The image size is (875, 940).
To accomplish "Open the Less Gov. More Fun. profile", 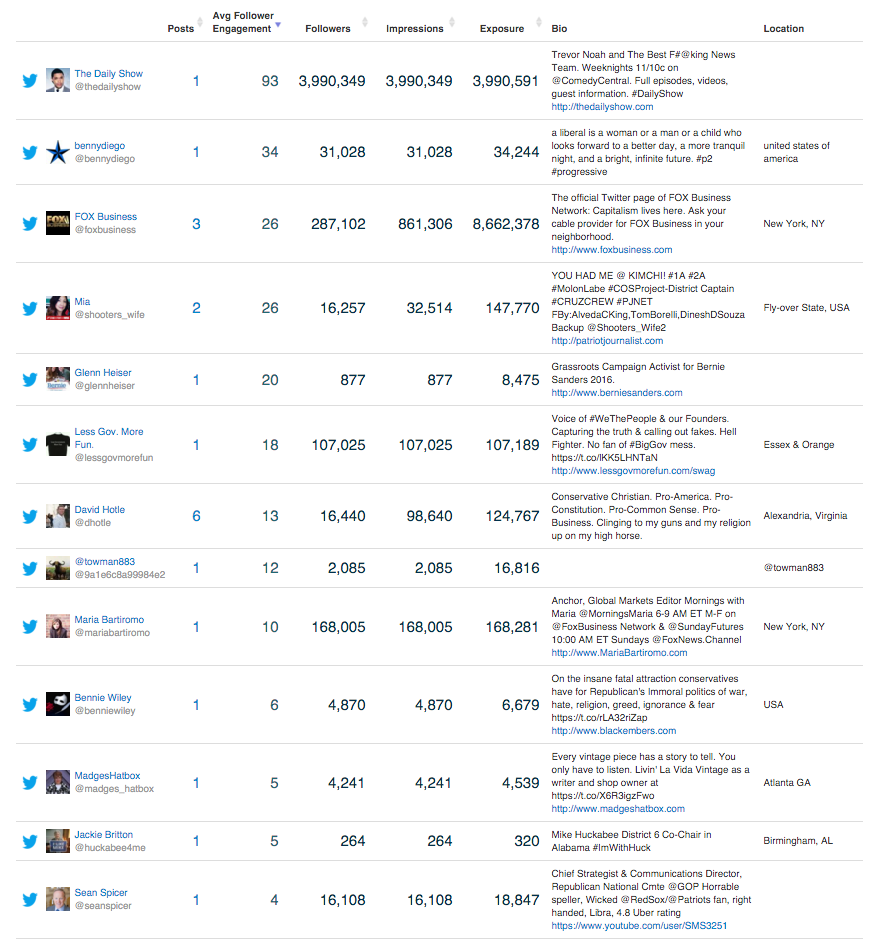I will [108, 438].
